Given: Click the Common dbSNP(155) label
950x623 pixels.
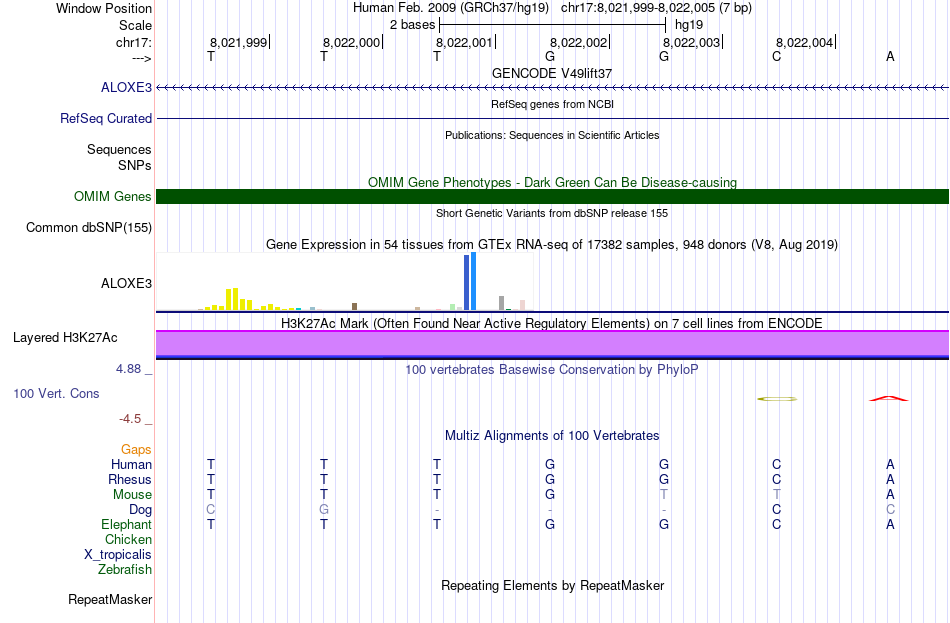Looking at the screenshot, I should tap(88, 227).
